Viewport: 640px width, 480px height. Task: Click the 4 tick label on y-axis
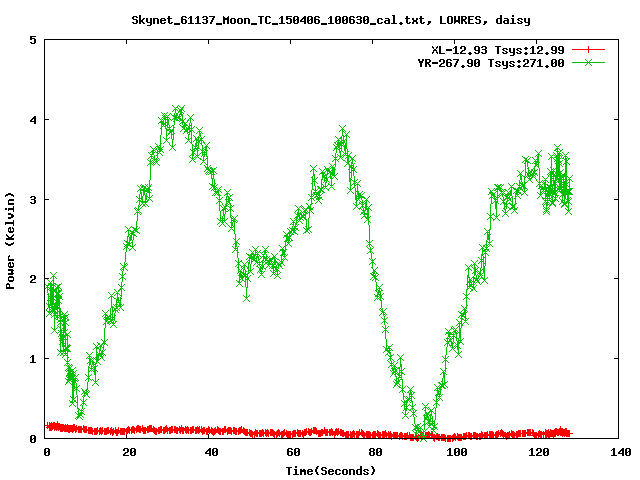click(x=33, y=120)
